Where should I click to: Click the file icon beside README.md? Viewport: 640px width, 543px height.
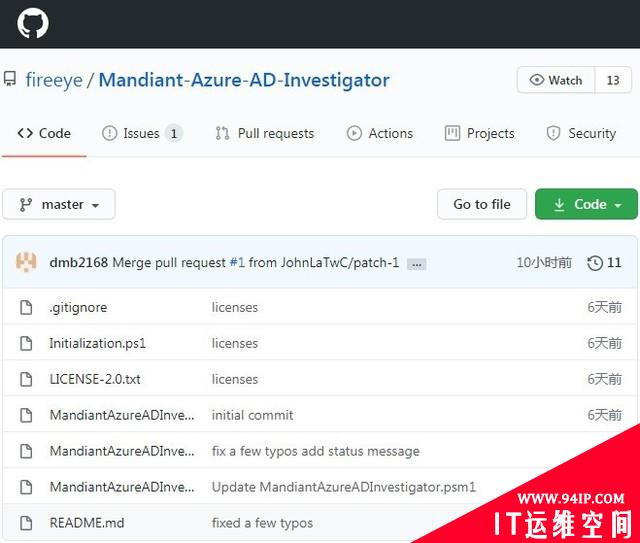pos(26,523)
